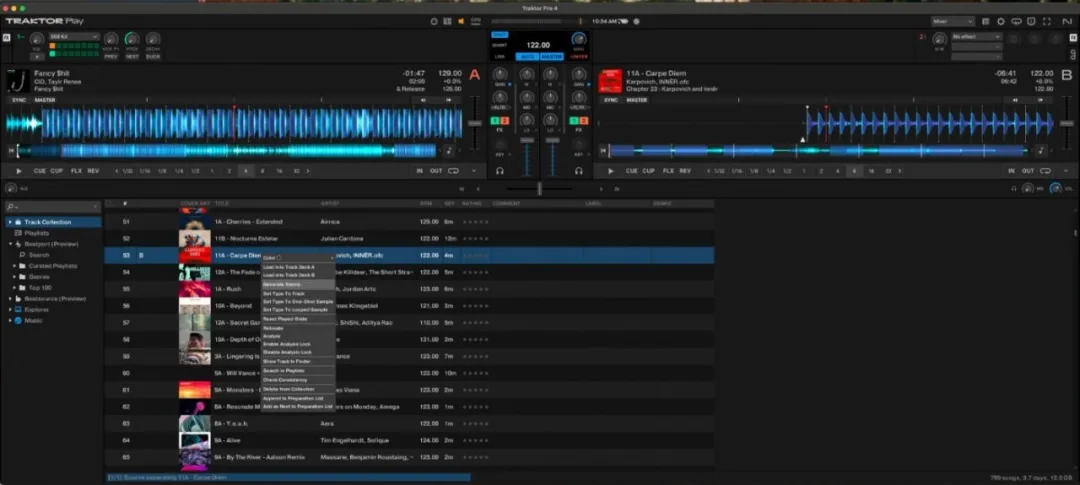
Task: Click the preview player play button in FX unit 1
Action: 36,56
